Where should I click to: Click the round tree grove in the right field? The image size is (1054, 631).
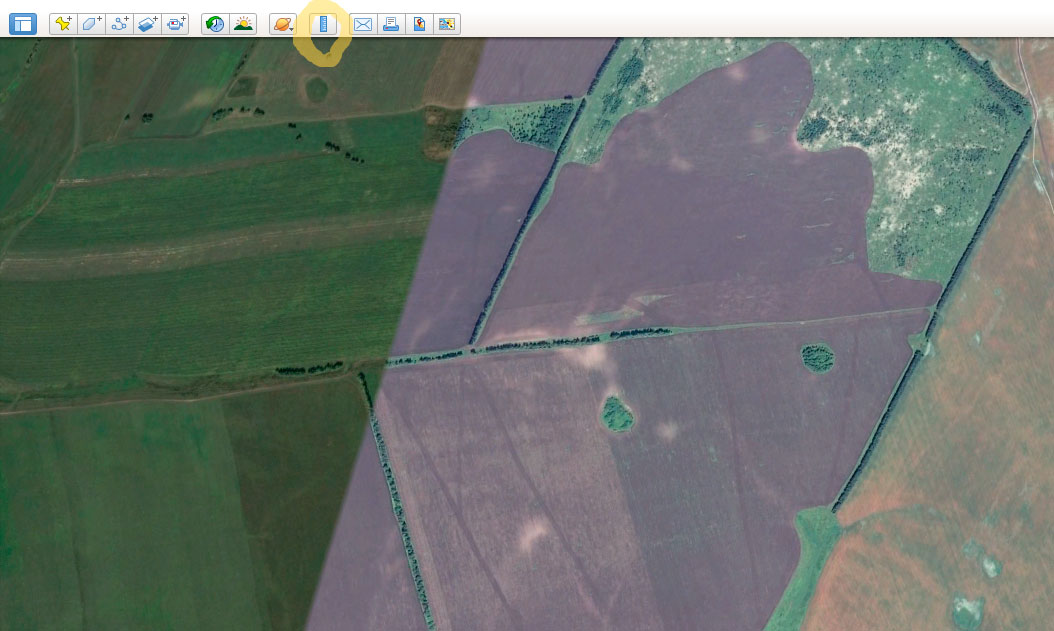click(817, 357)
